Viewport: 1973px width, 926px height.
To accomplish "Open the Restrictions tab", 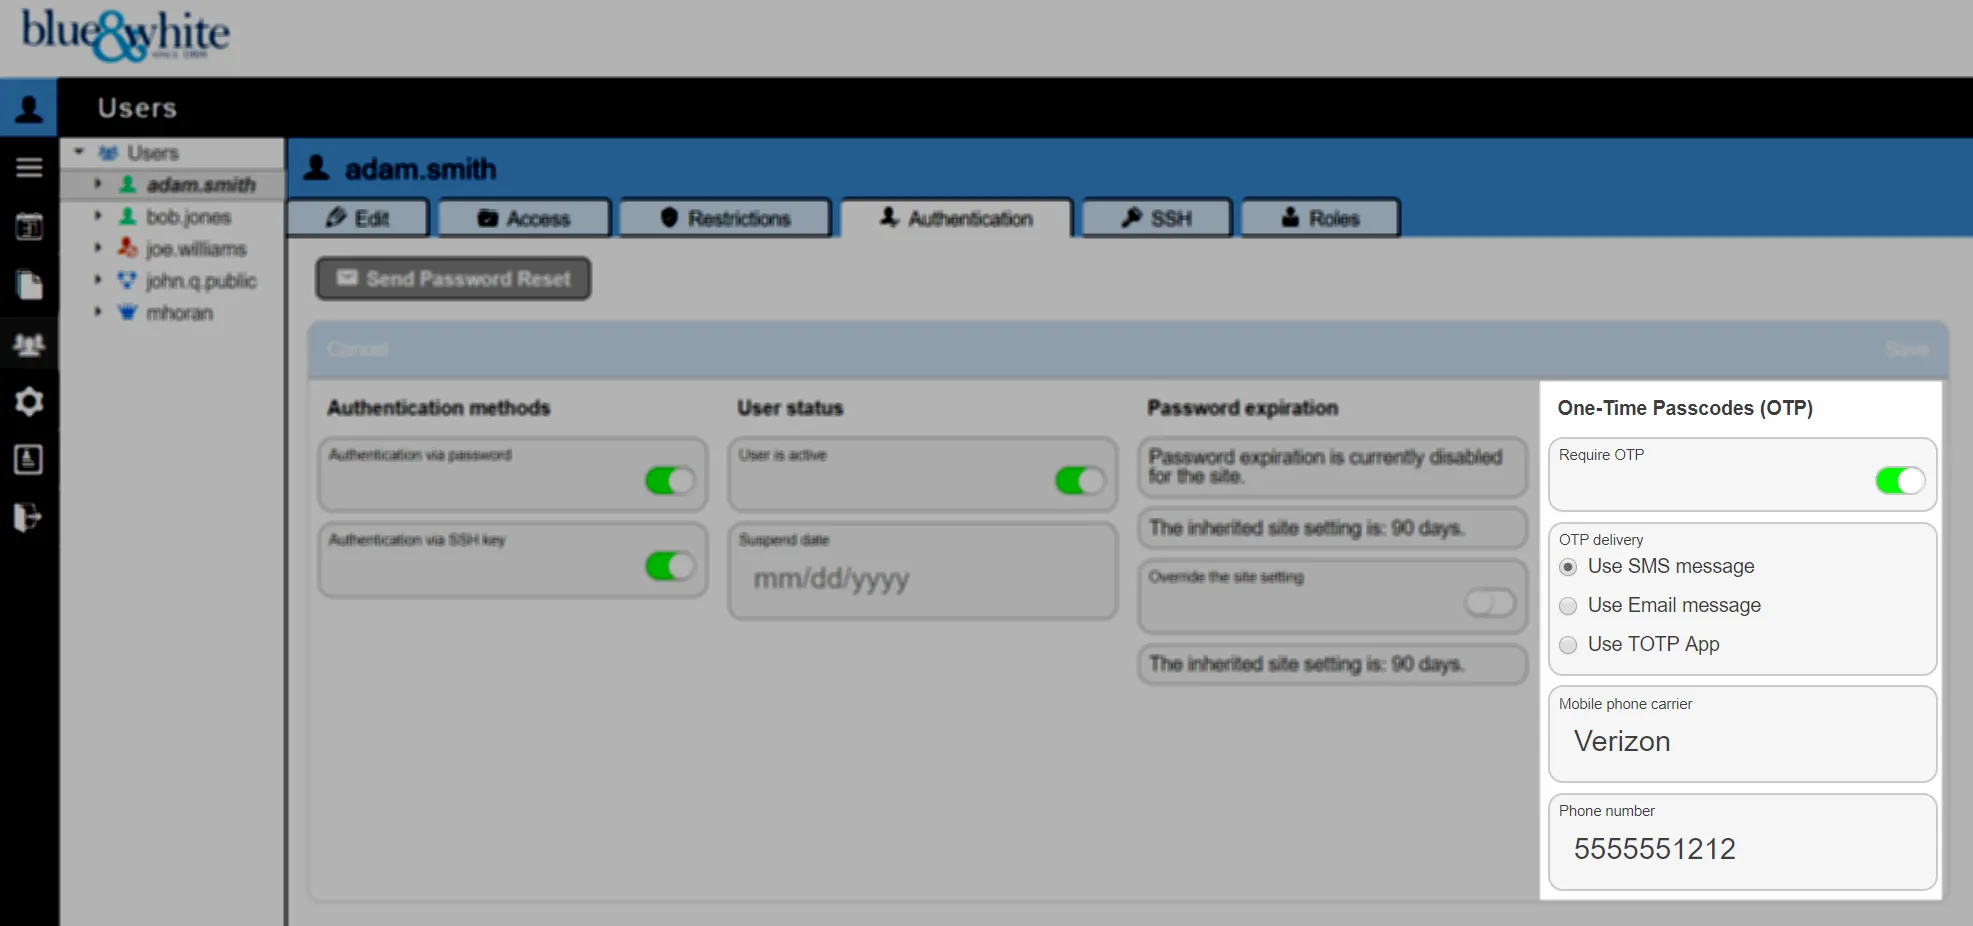I will (x=725, y=218).
